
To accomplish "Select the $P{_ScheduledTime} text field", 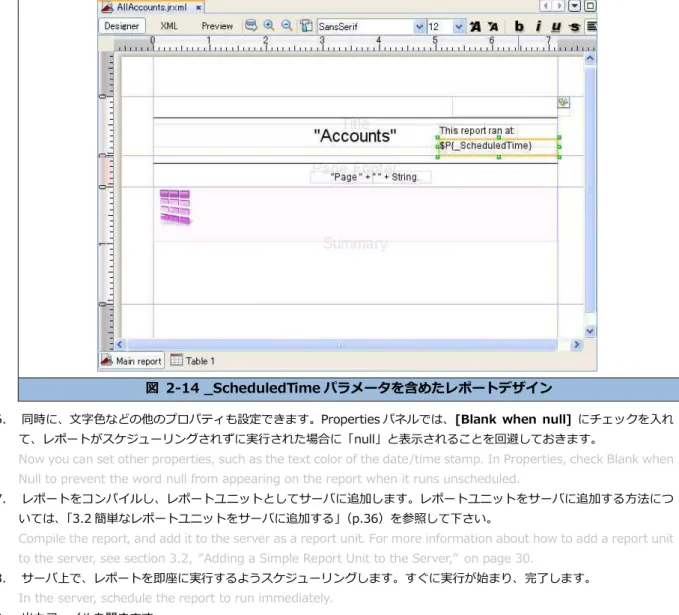I will click(x=498, y=146).
